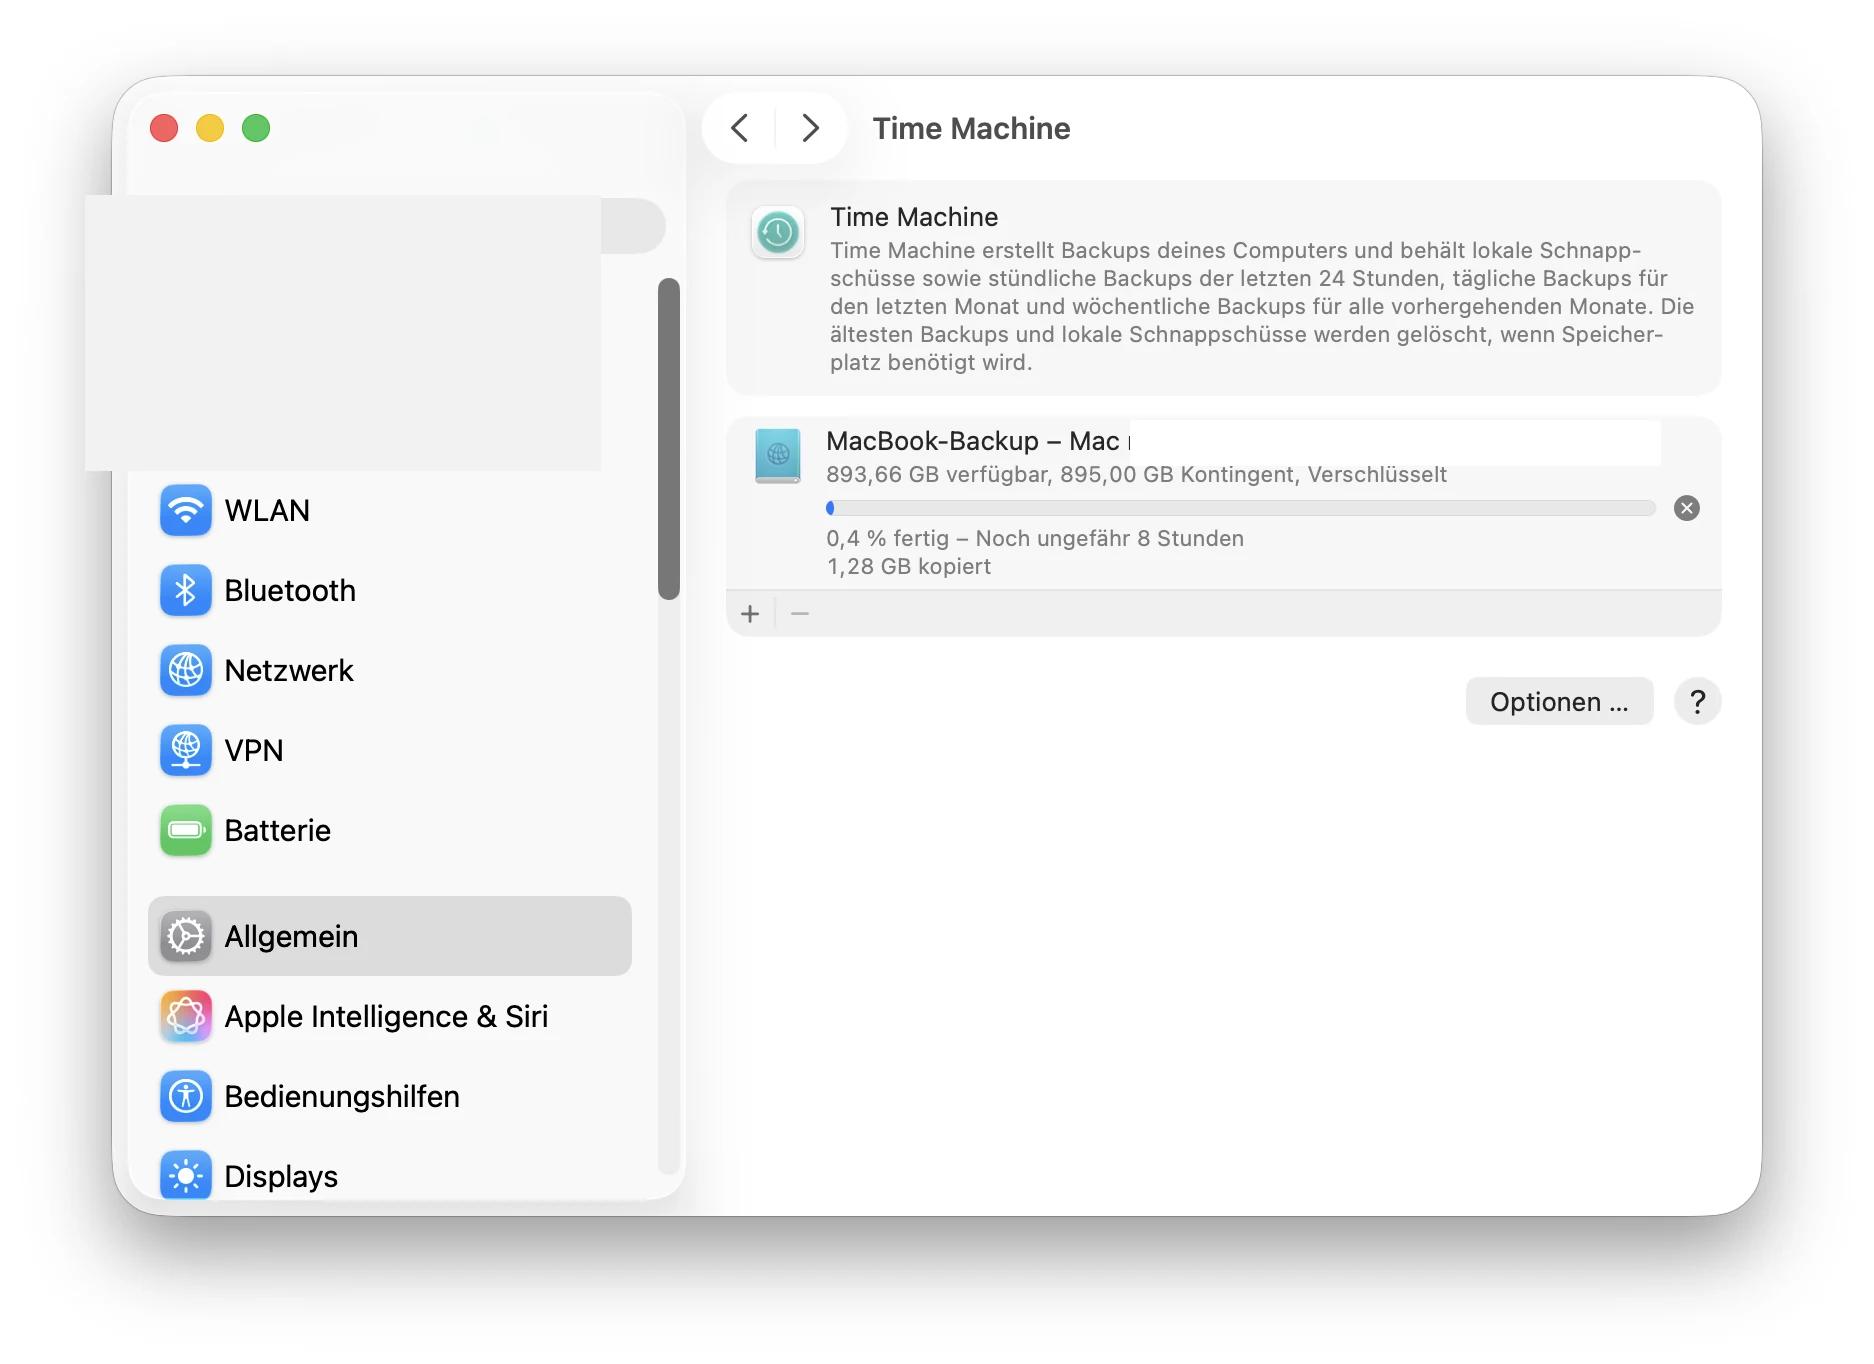Click the Bluetooth icon in sidebar
1874x1364 pixels.
point(186,590)
